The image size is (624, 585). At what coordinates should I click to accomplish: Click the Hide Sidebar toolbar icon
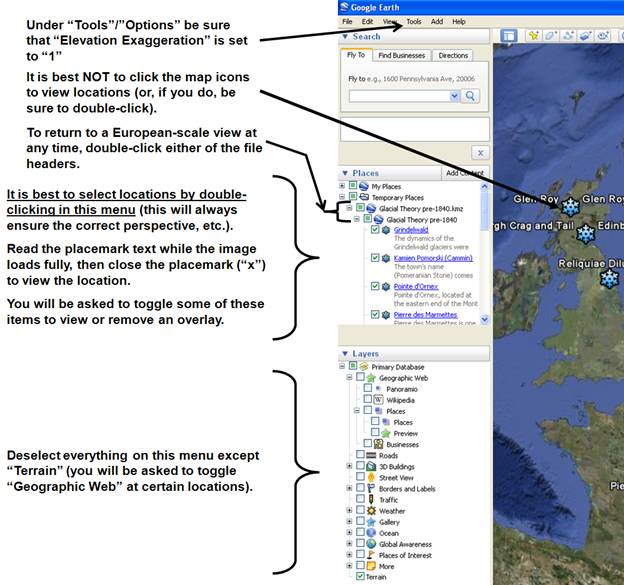pyautogui.click(x=508, y=36)
